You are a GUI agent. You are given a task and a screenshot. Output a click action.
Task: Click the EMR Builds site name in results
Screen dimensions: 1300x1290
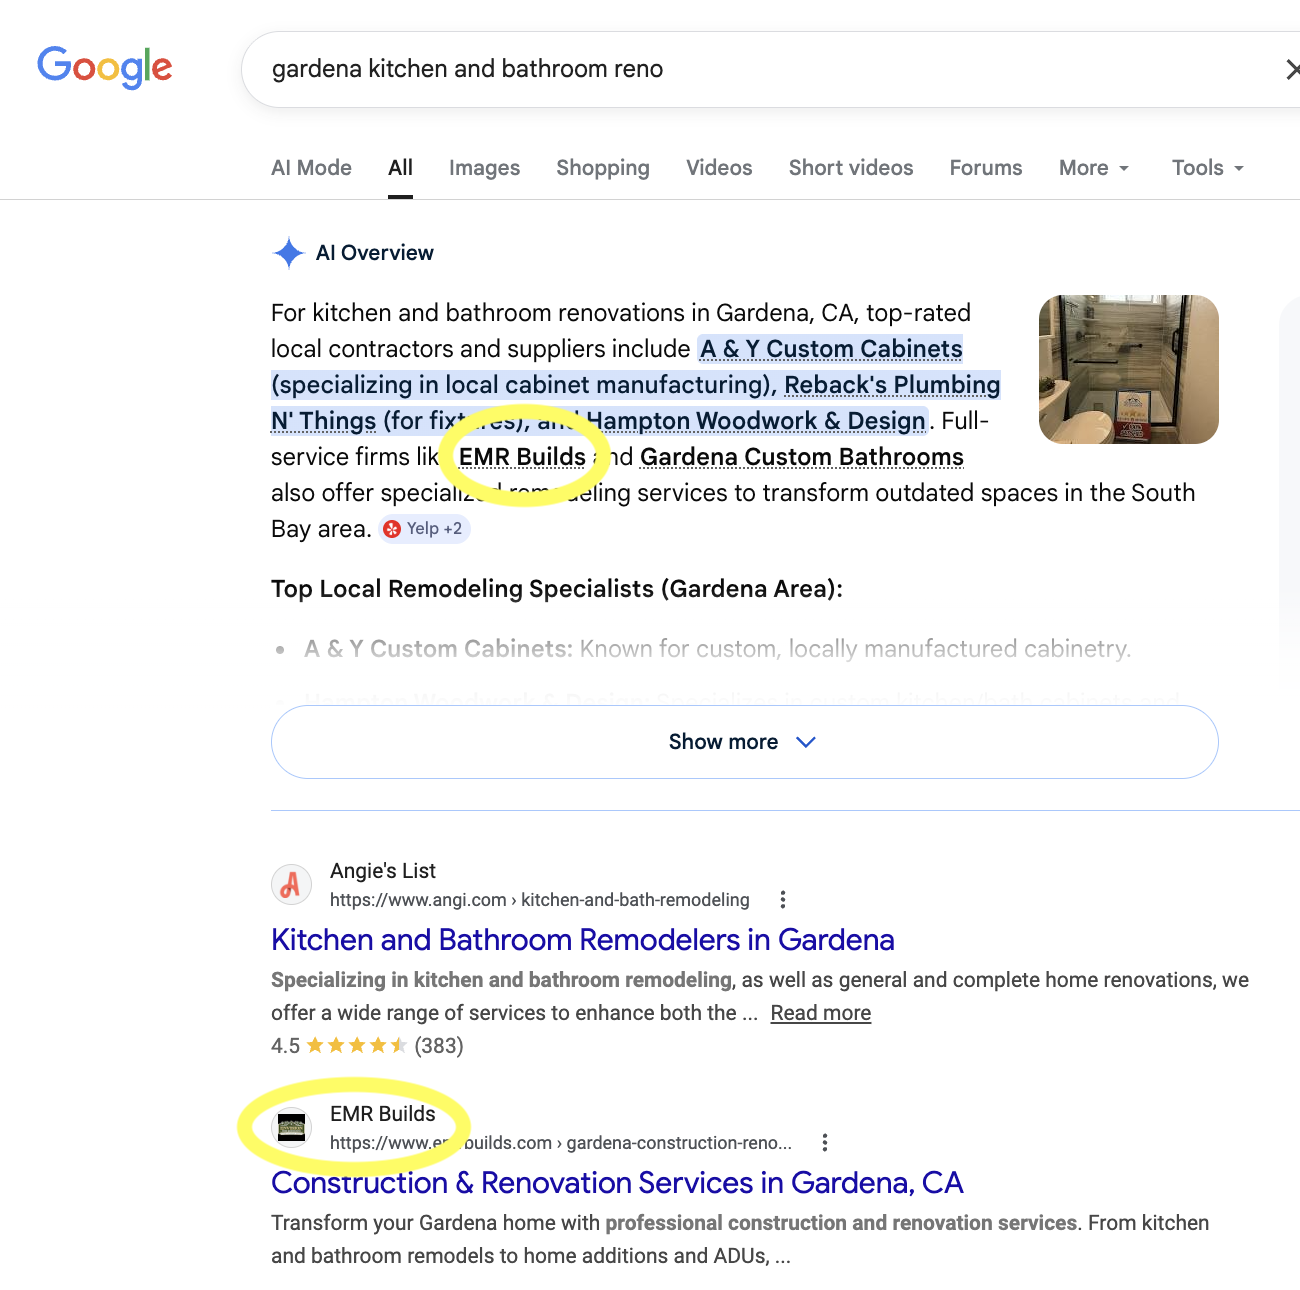383,1114
